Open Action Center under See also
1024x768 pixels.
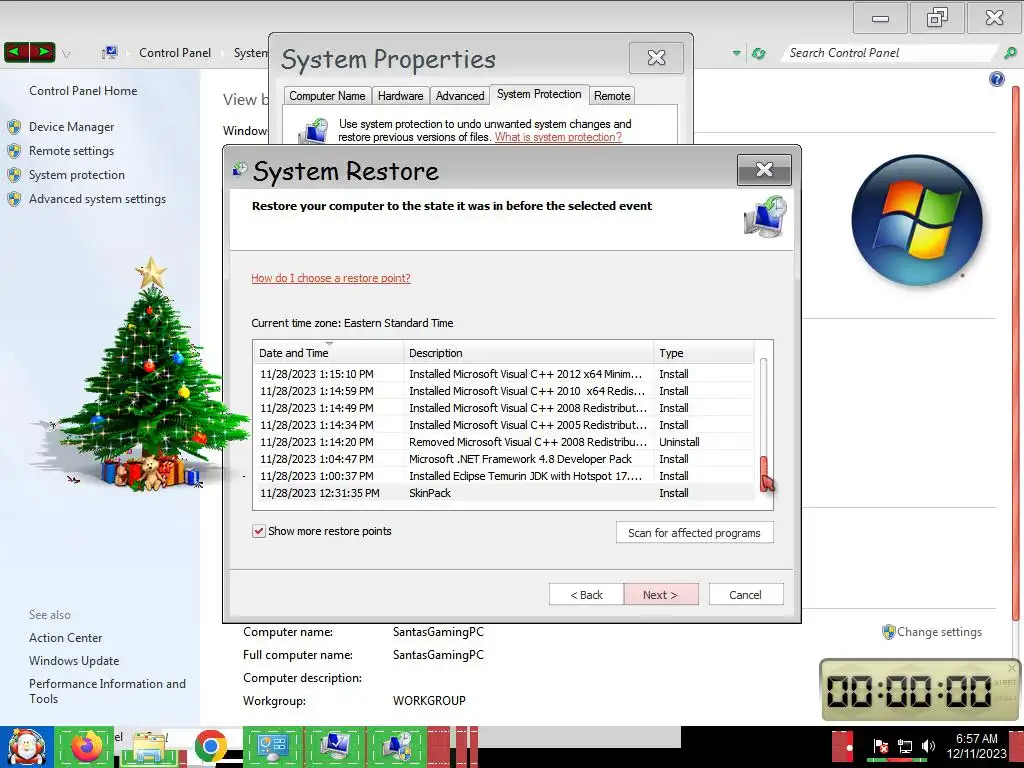(x=65, y=638)
